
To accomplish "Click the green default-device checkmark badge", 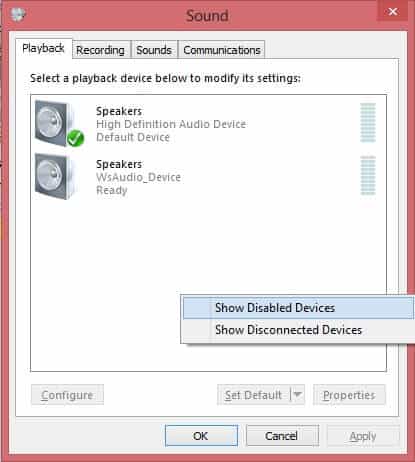I will click(75, 138).
